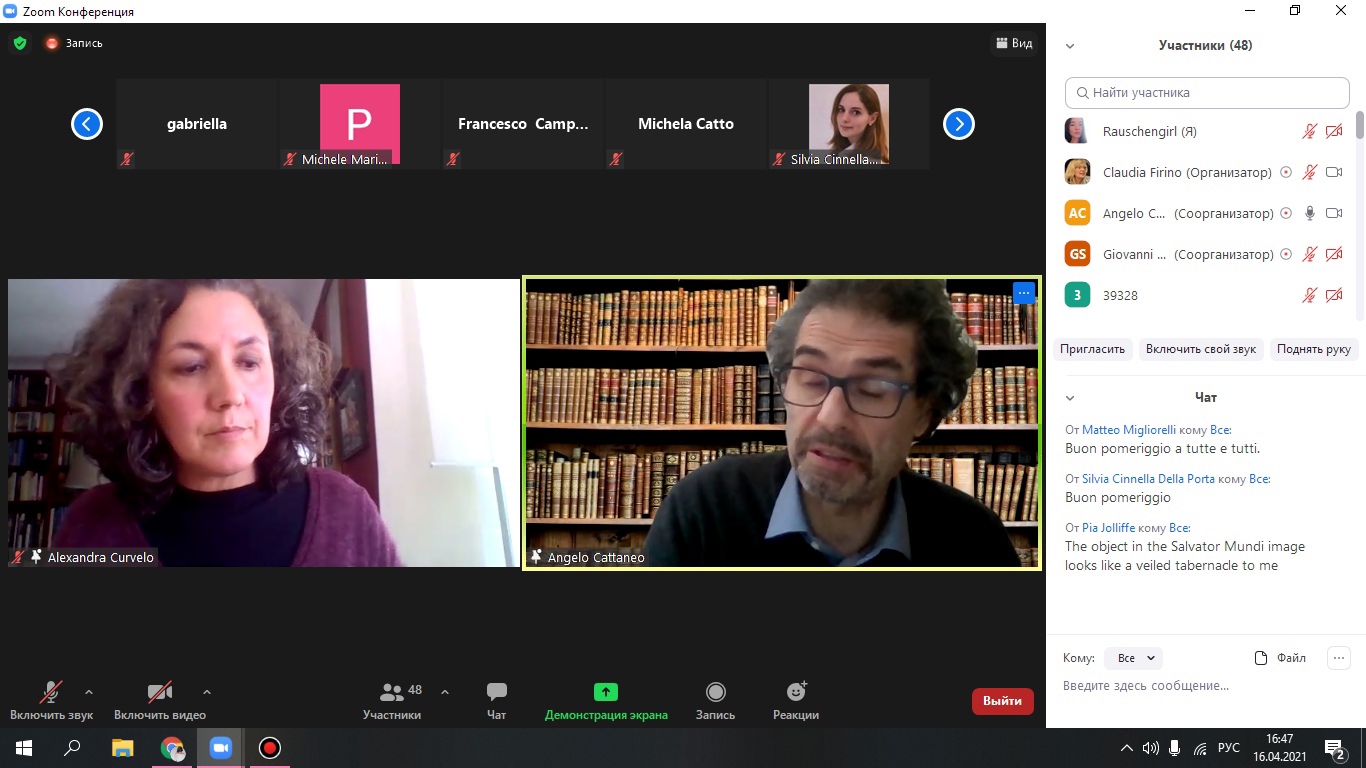
Task: Expand audio options arrow next to microphone
Action: (89, 691)
